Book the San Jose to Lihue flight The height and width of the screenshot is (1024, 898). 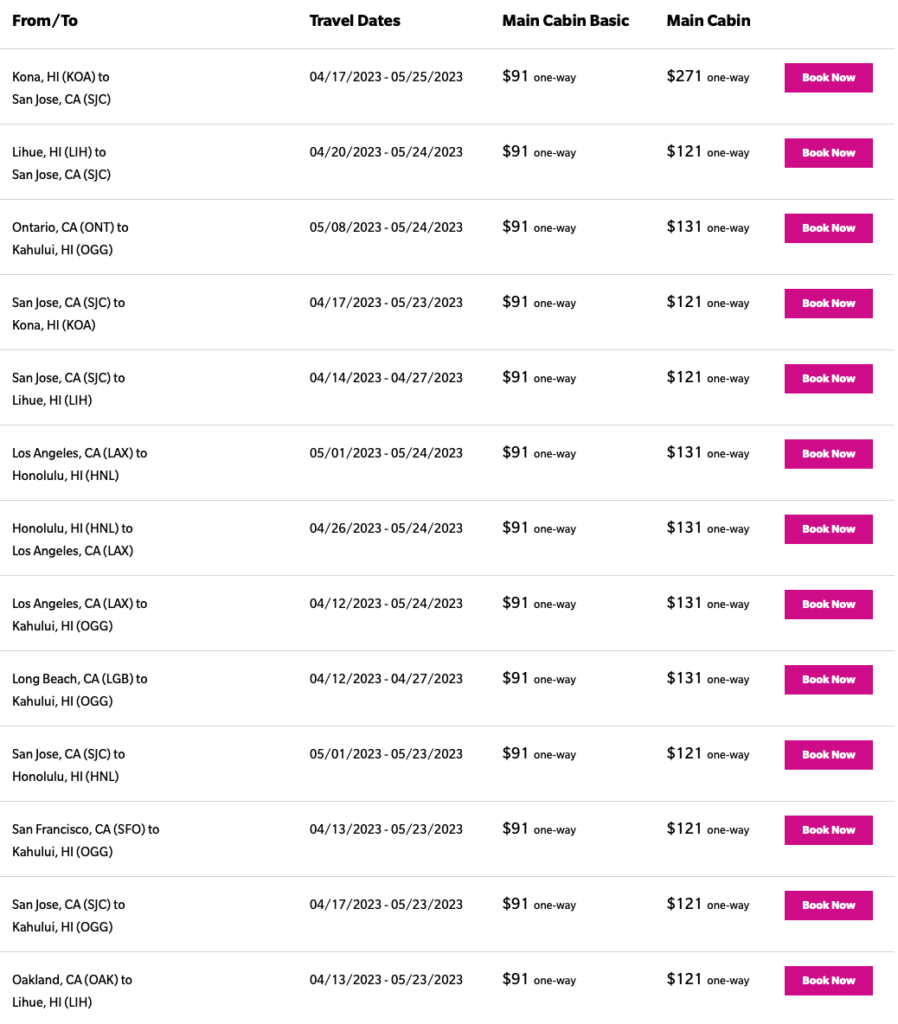pos(828,378)
